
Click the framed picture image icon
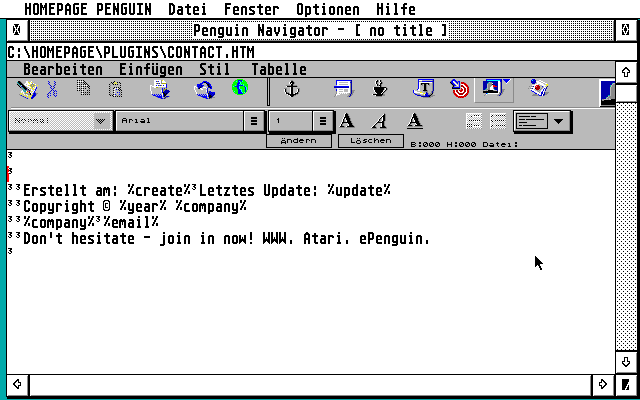click(494, 89)
